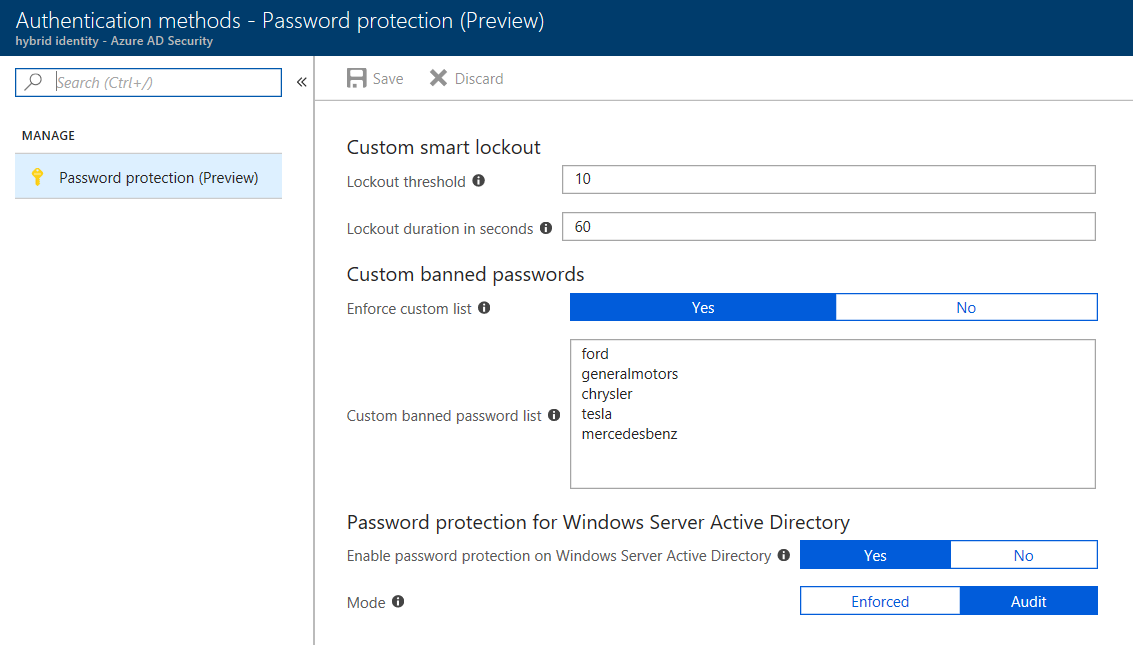Switch Mode to Enforced
Image resolution: width=1133 pixels, height=645 pixels.
click(x=880, y=601)
